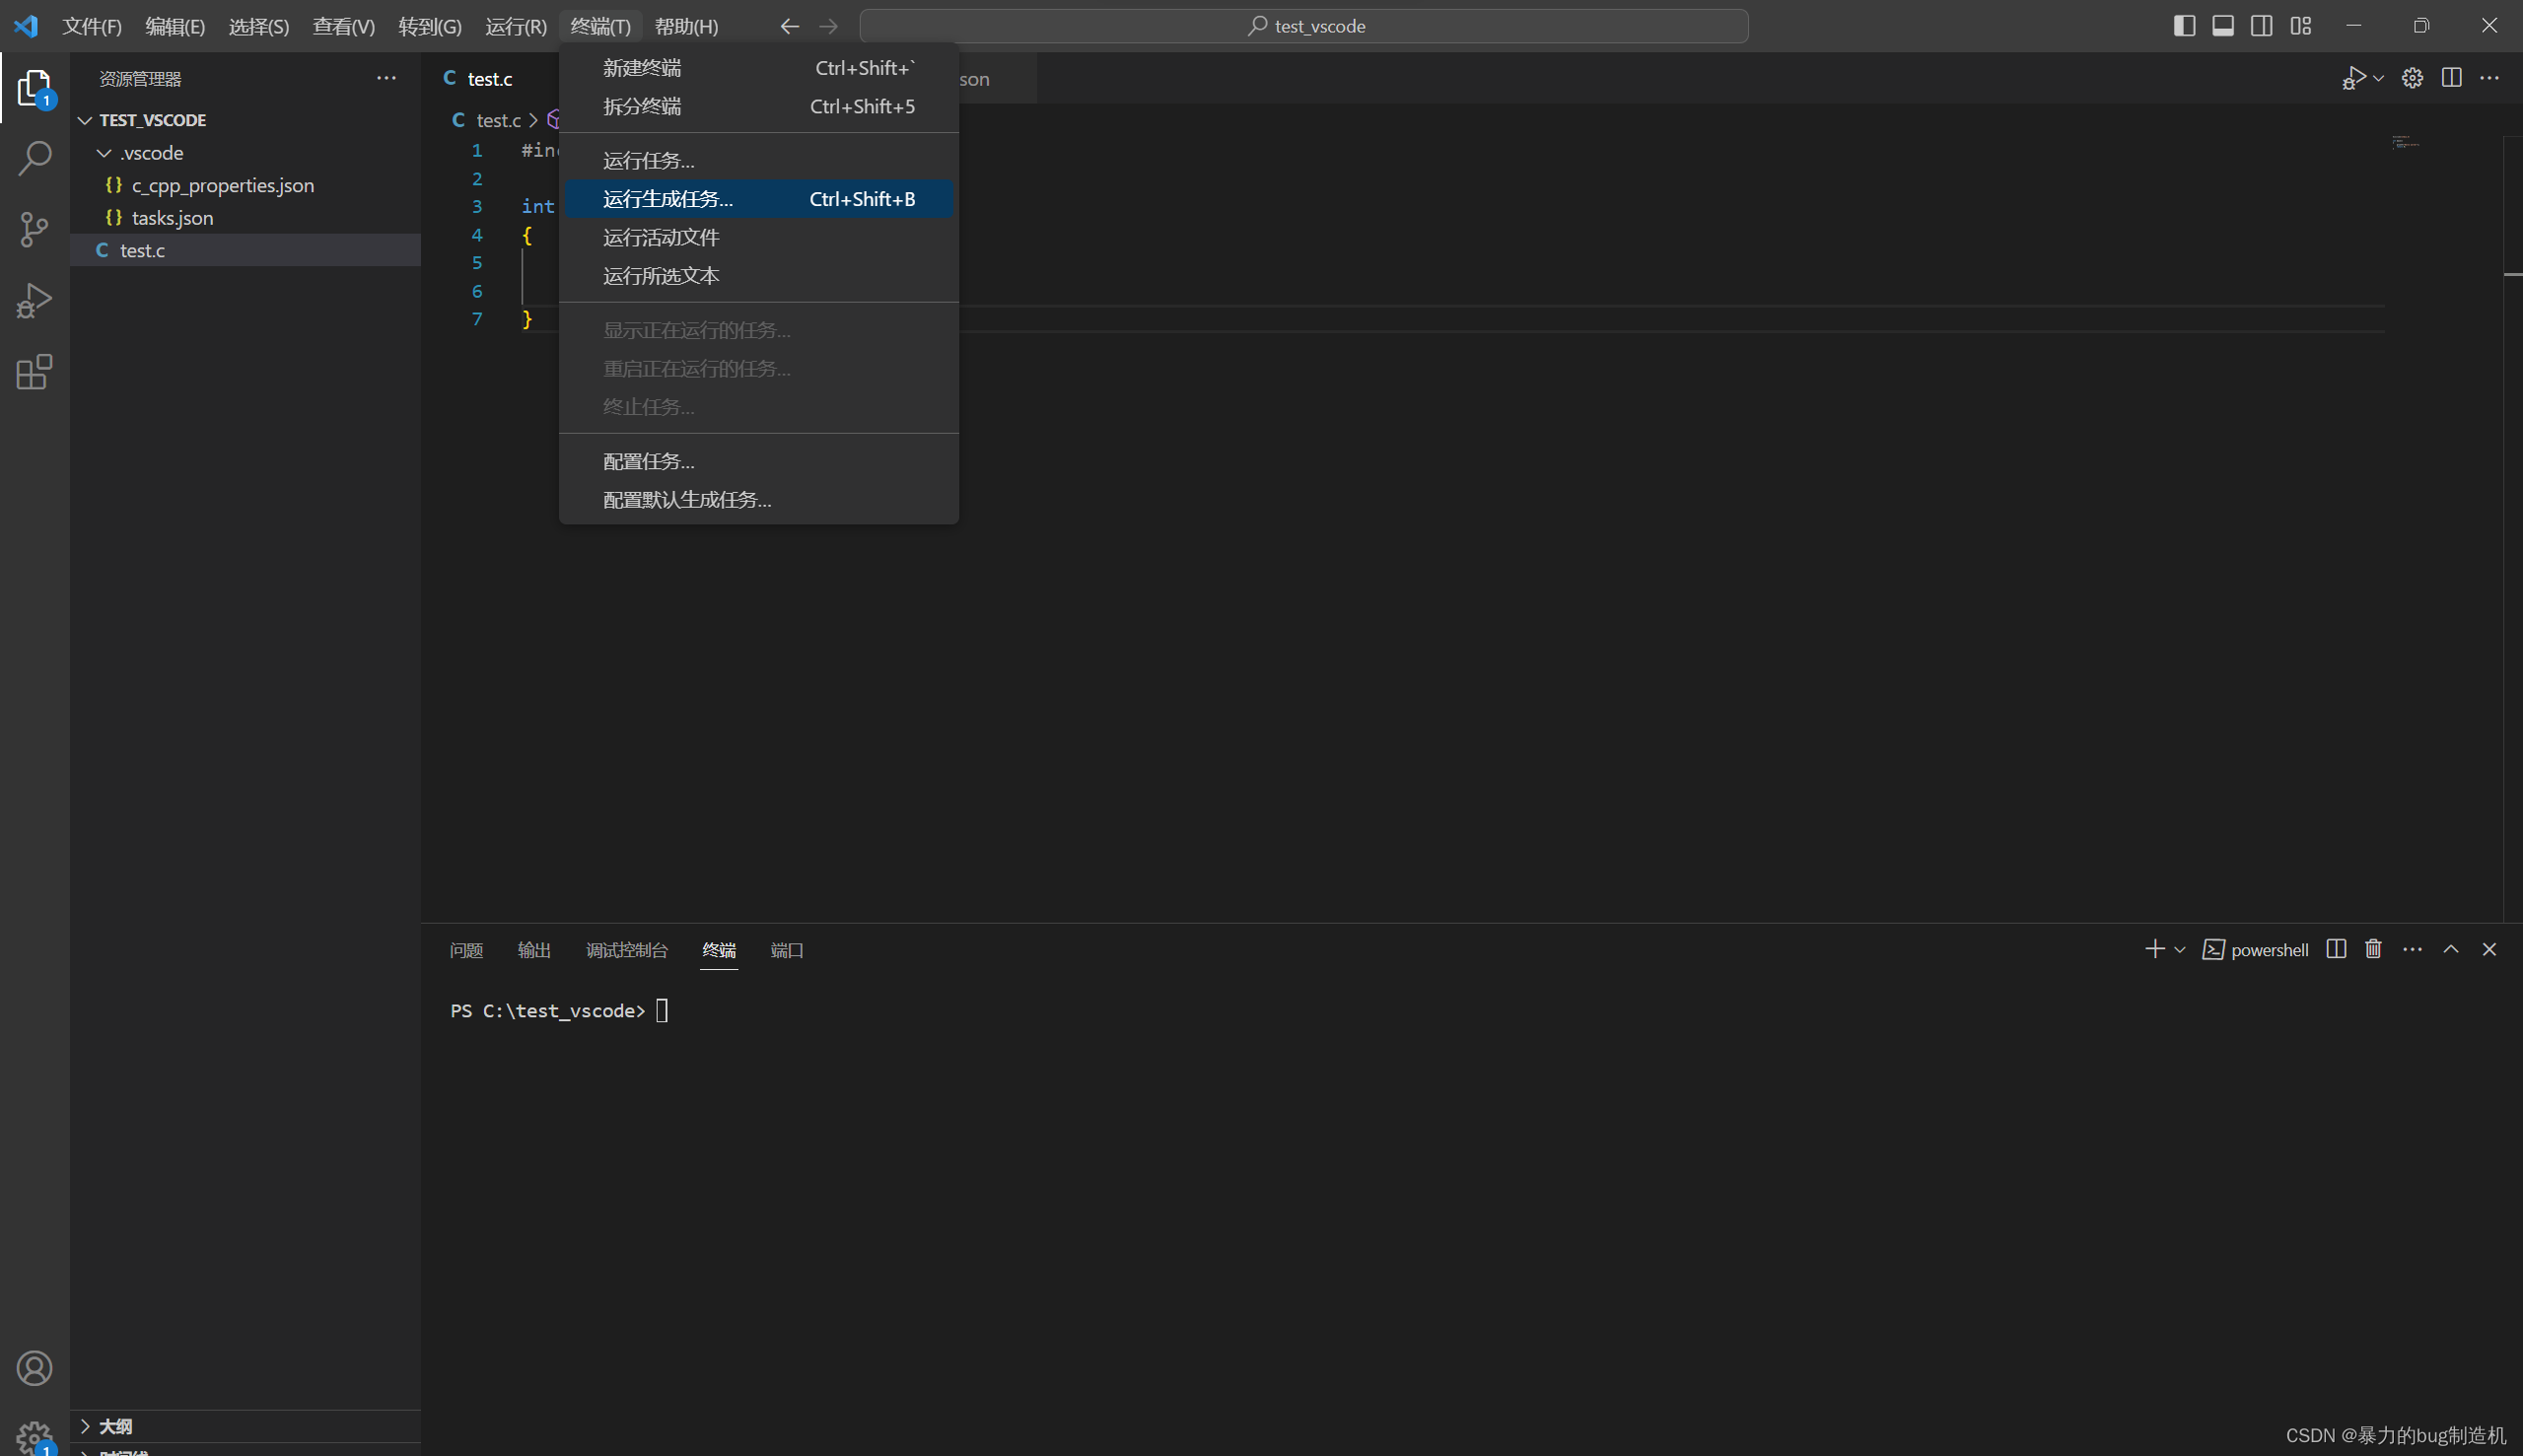The image size is (2523, 1456).
Task: Close the terminal panel
Action: 2489,949
